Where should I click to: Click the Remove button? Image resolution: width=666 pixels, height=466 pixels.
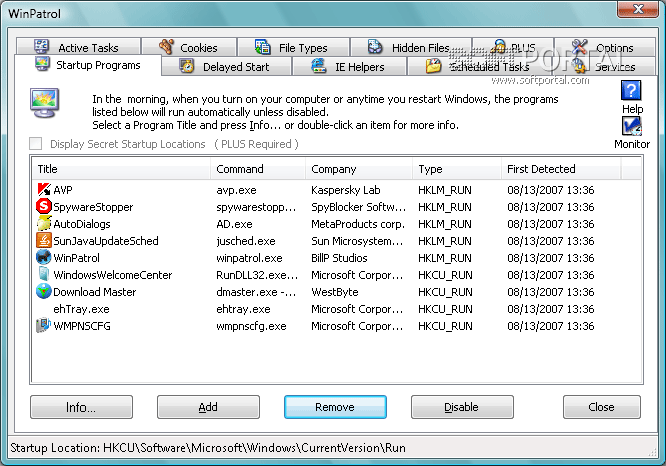pos(335,407)
